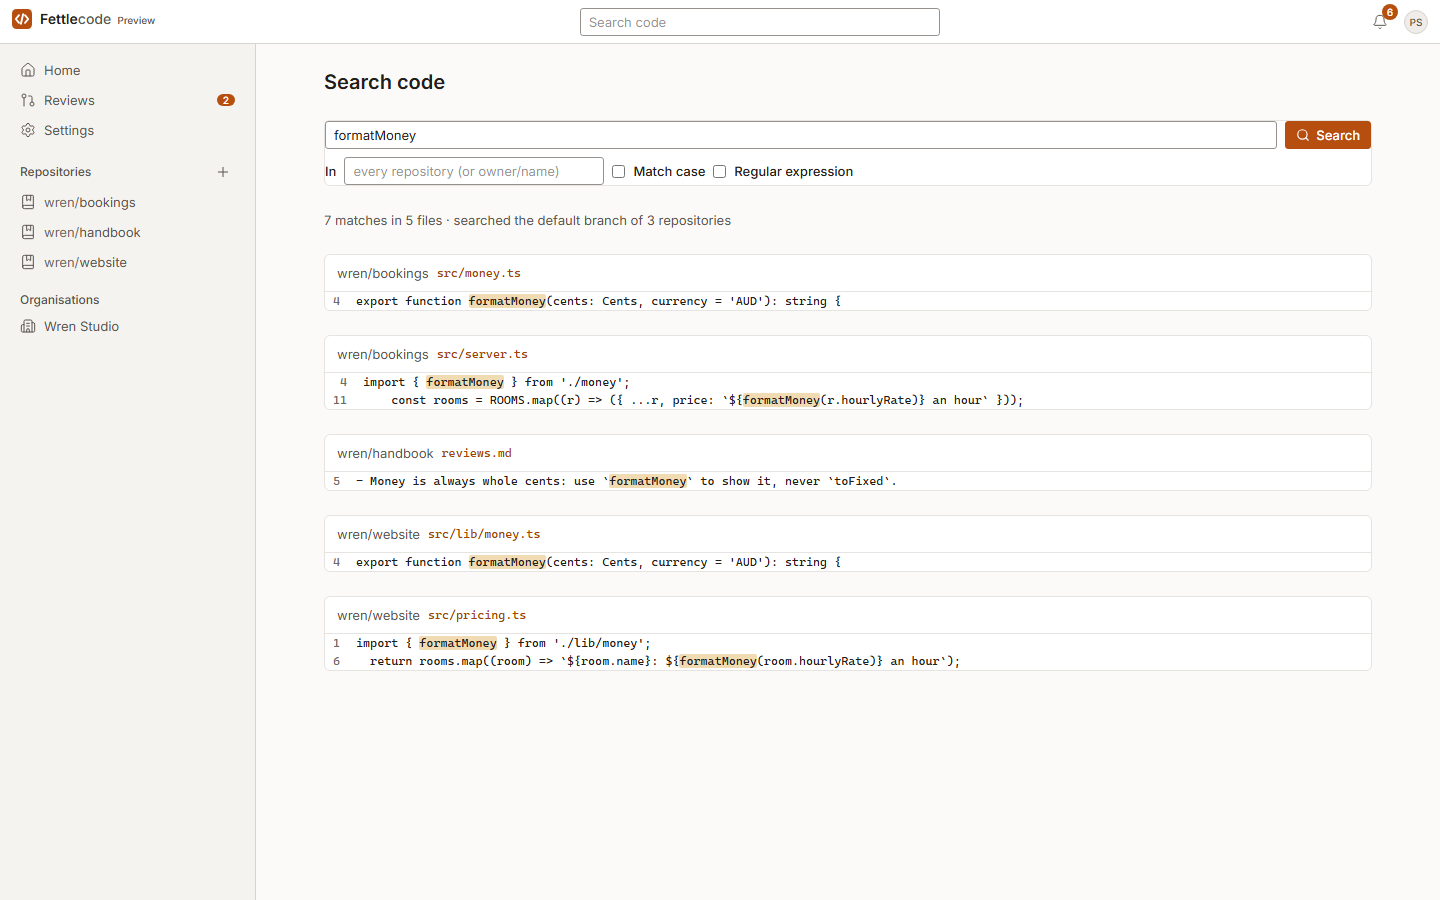1440x900 pixels.
Task: Open src/money.ts result in wren/bookings
Action: point(478,273)
